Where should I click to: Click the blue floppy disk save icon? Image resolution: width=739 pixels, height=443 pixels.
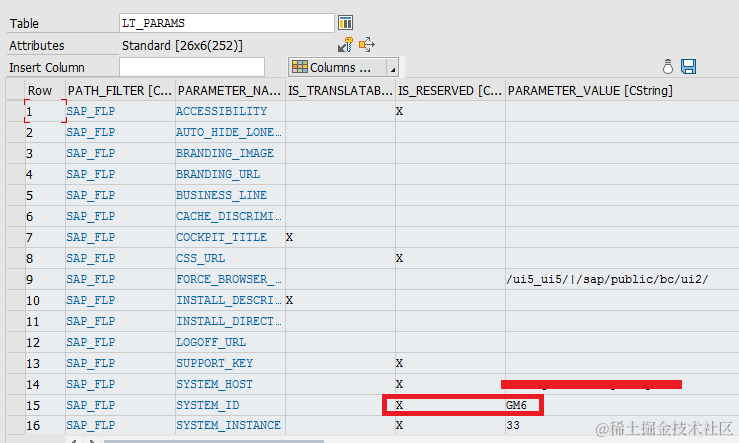[x=689, y=66]
